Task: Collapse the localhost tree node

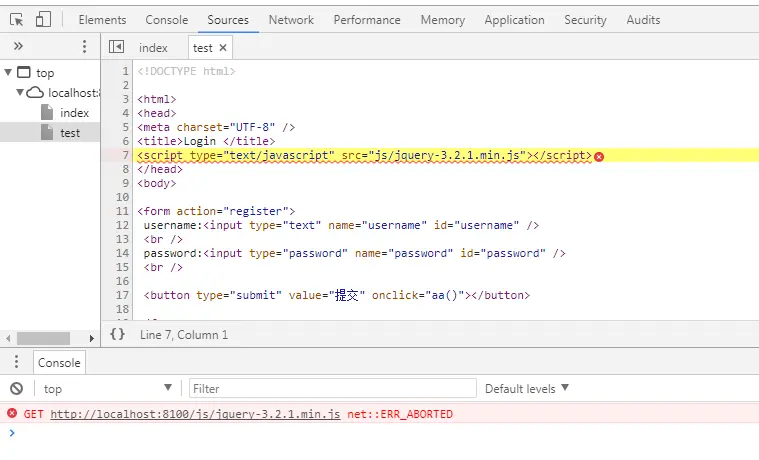Action: coord(20,92)
